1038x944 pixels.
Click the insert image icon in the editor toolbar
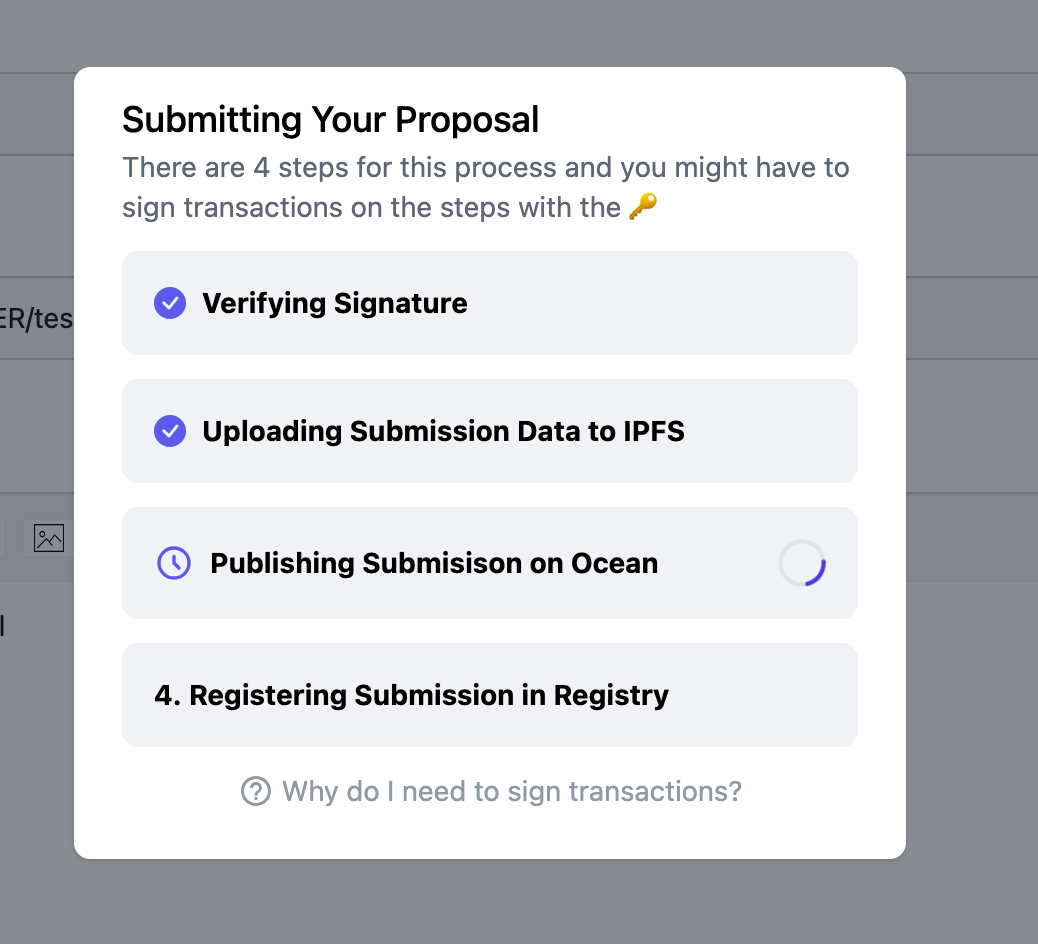[x=49, y=538]
